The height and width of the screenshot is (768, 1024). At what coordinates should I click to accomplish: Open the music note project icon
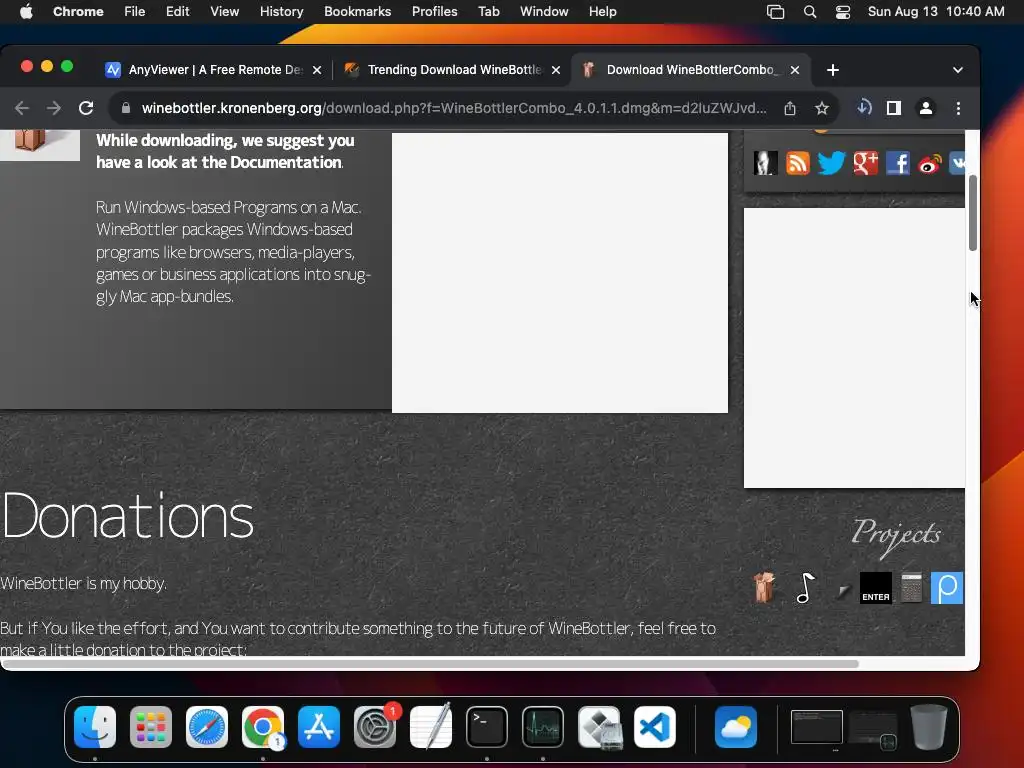click(805, 587)
